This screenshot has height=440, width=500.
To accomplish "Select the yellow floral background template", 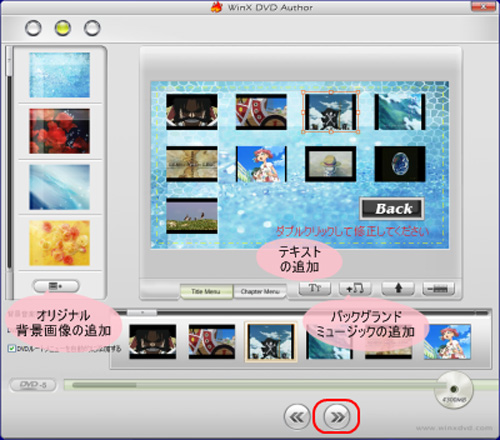I will coord(60,243).
